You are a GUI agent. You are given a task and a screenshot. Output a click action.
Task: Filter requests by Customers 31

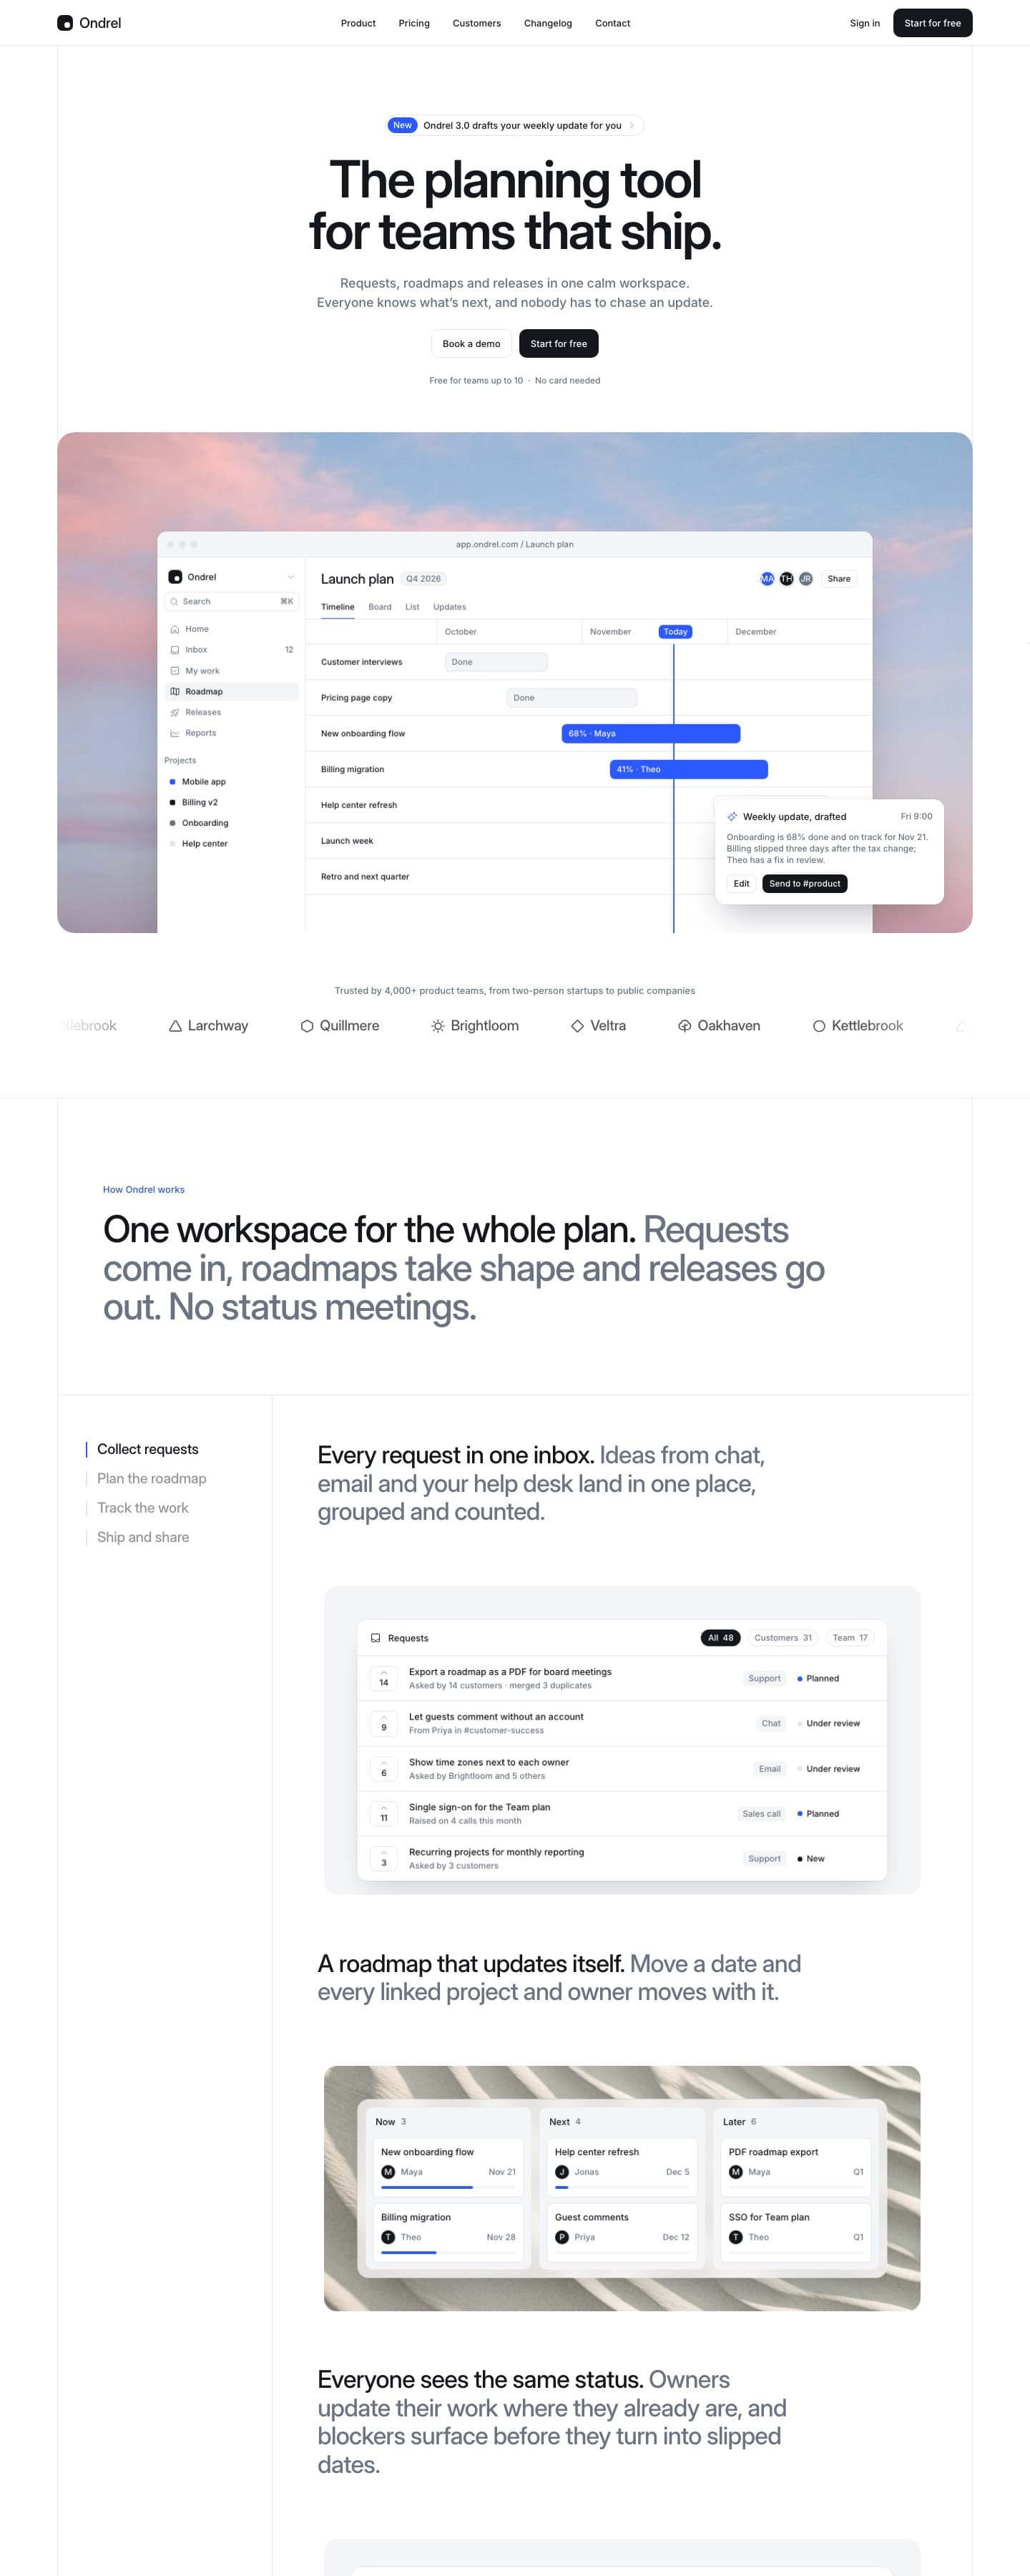(783, 1638)
